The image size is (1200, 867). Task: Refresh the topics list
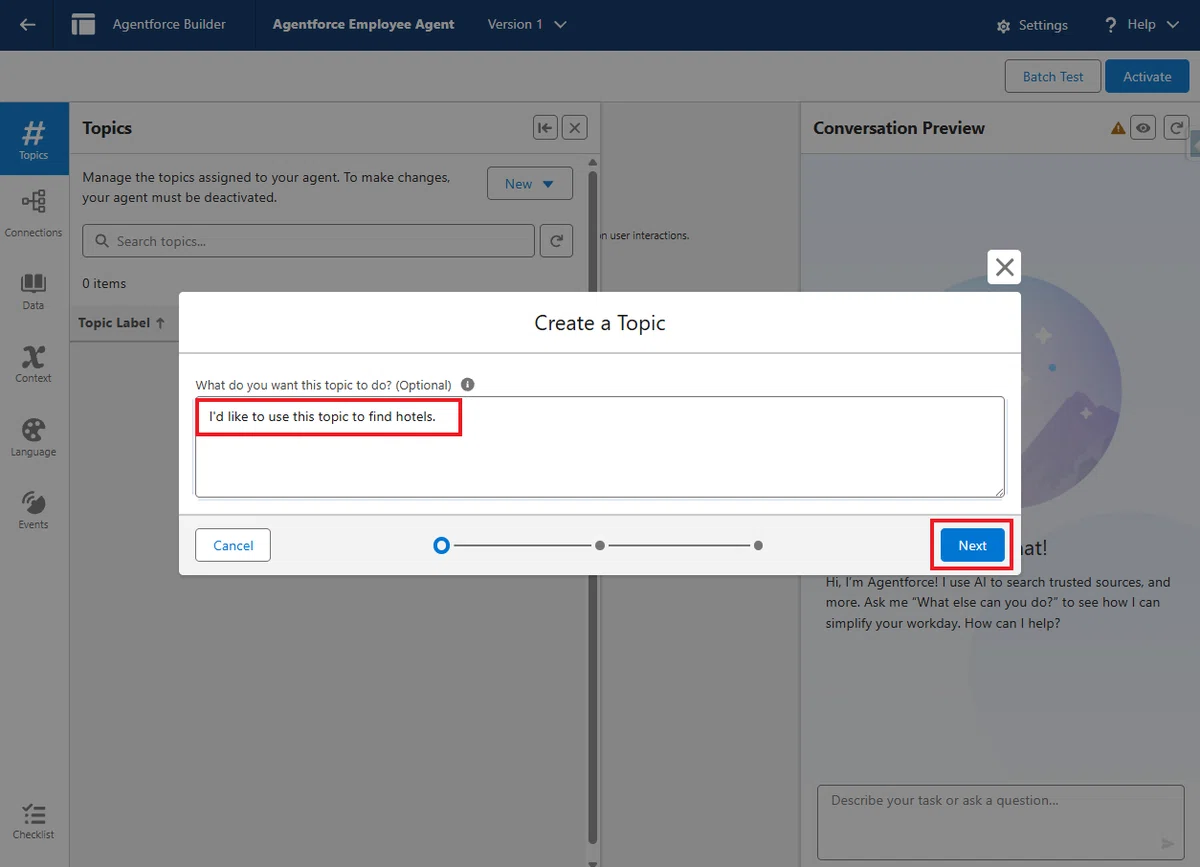(x=557, y=241)
